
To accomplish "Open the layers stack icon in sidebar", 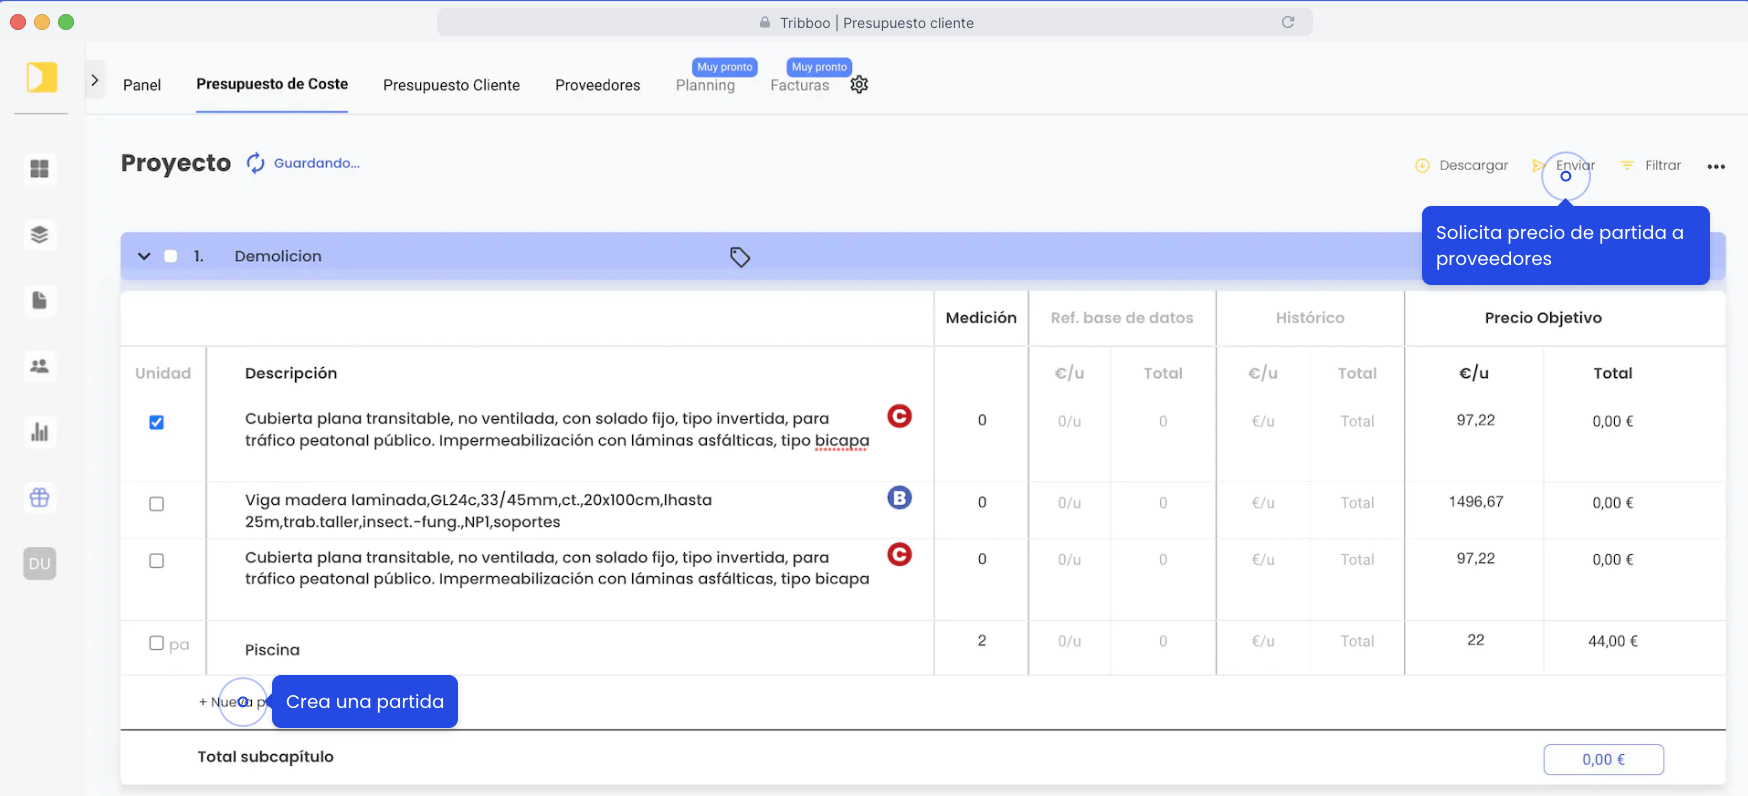I will (40, 235).
